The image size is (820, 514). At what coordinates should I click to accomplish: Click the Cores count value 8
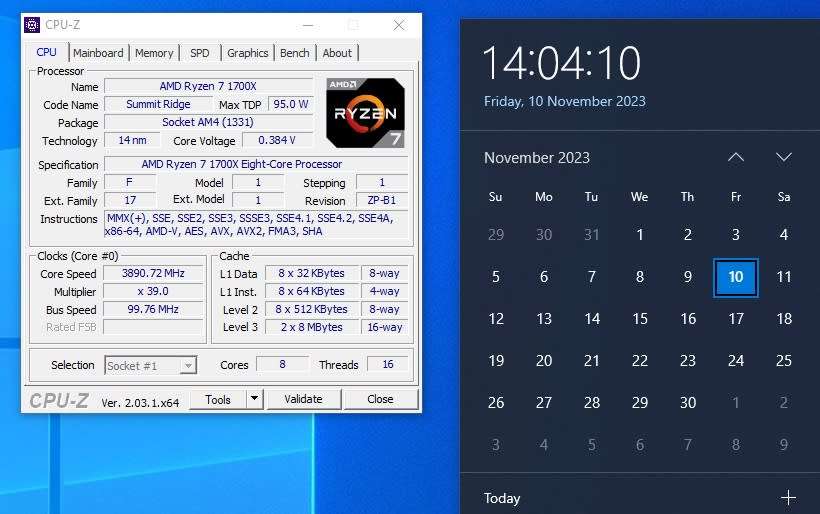coord(282,364)
